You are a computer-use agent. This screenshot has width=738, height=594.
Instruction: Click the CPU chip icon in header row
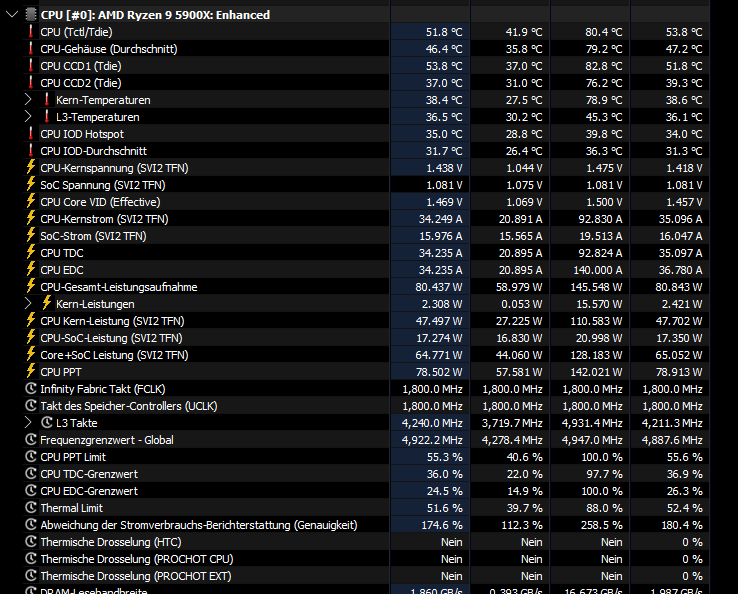tap(31, 15)
